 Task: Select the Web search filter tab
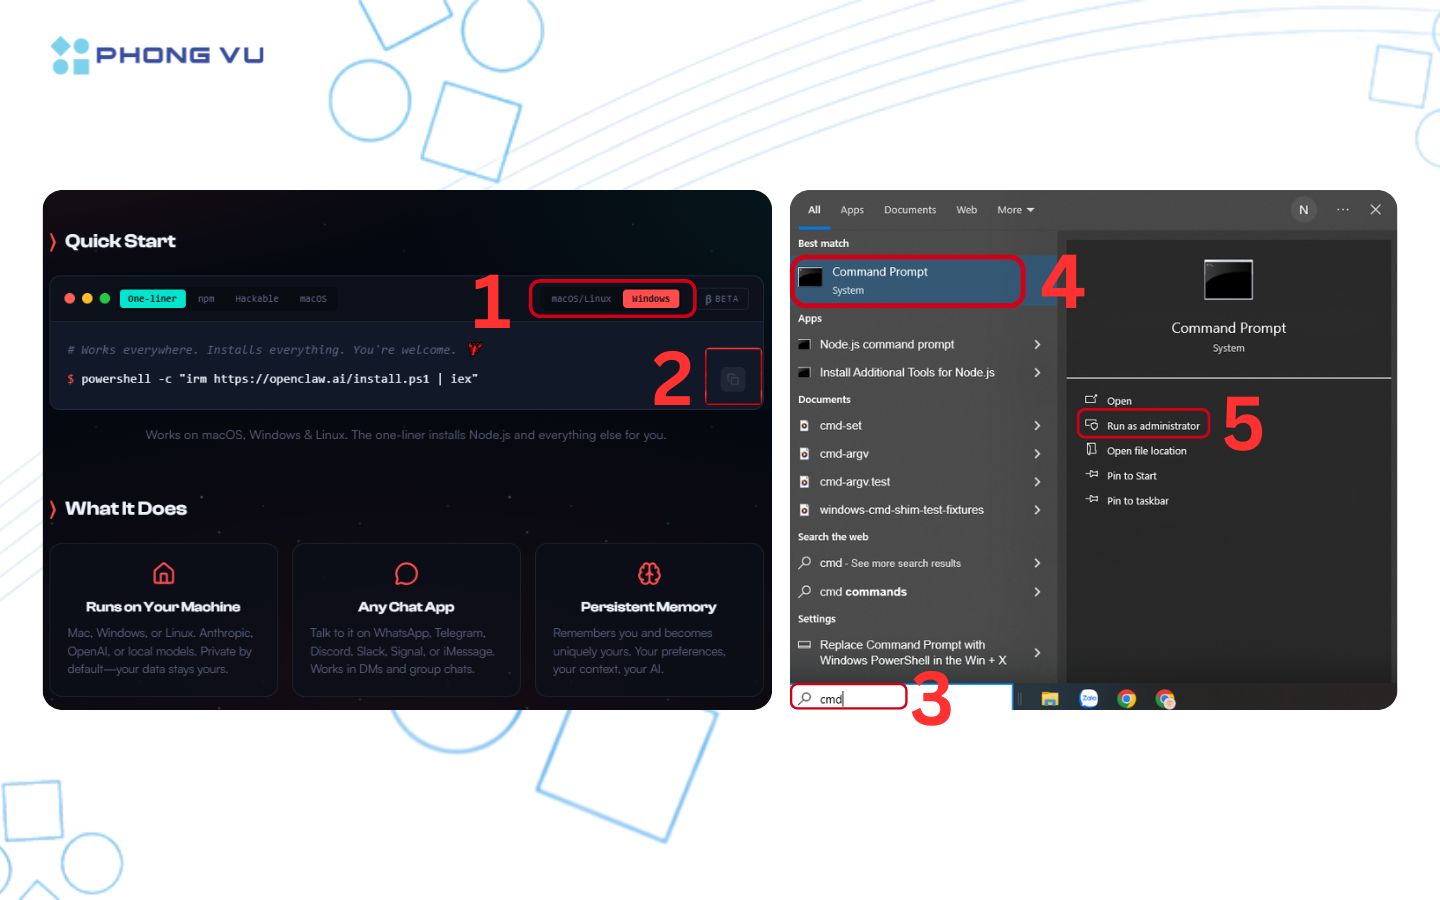click(966, 210)
